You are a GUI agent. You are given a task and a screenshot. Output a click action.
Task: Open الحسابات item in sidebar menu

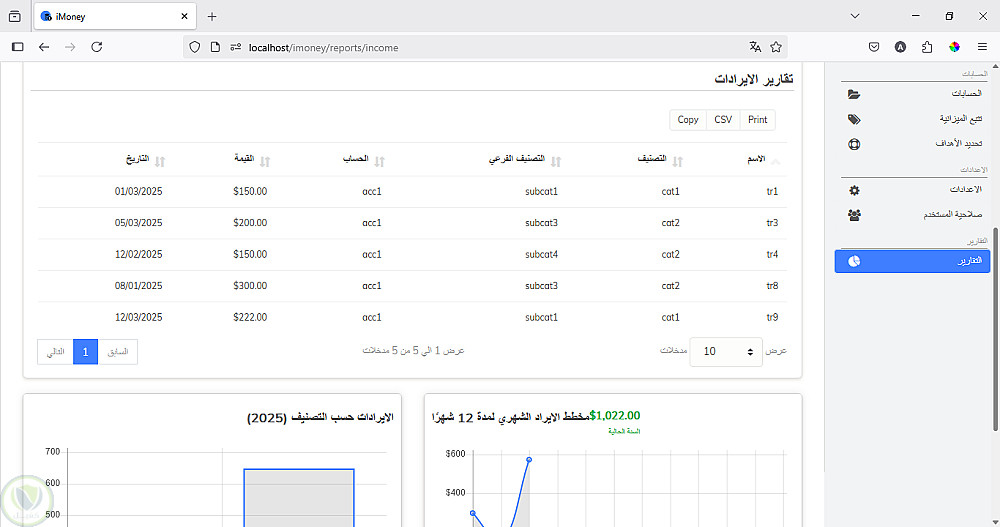coord(913,94)
